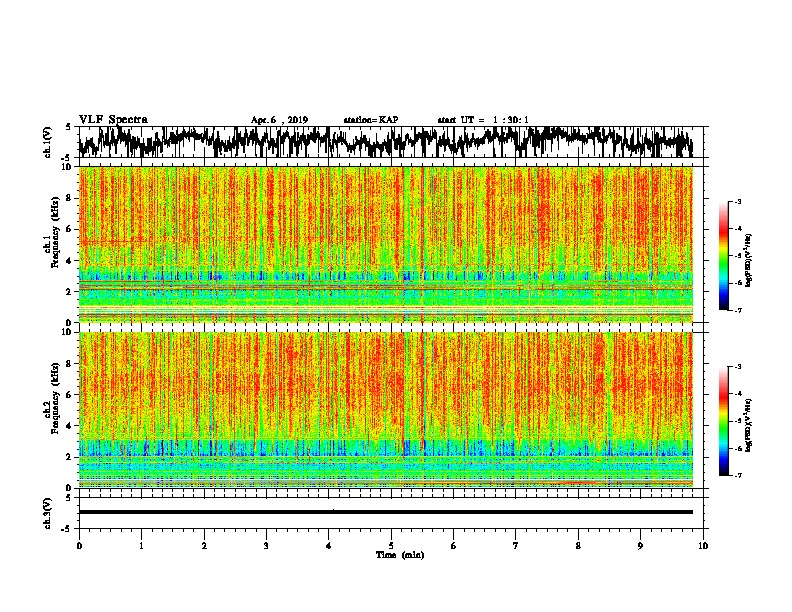Viewport: 792px width, 612px height.
Task: Click time axis tick label "4"
Action: coord(329,546)
